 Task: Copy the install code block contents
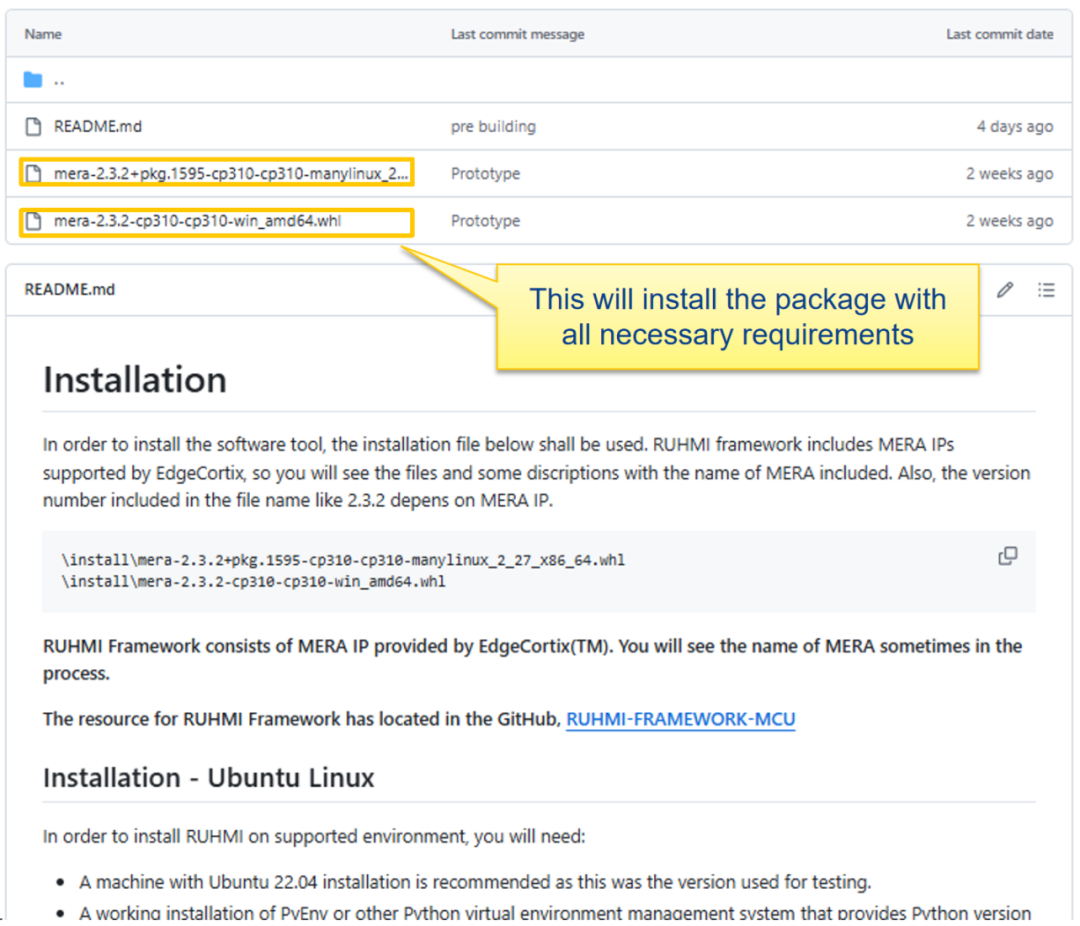1008,556
